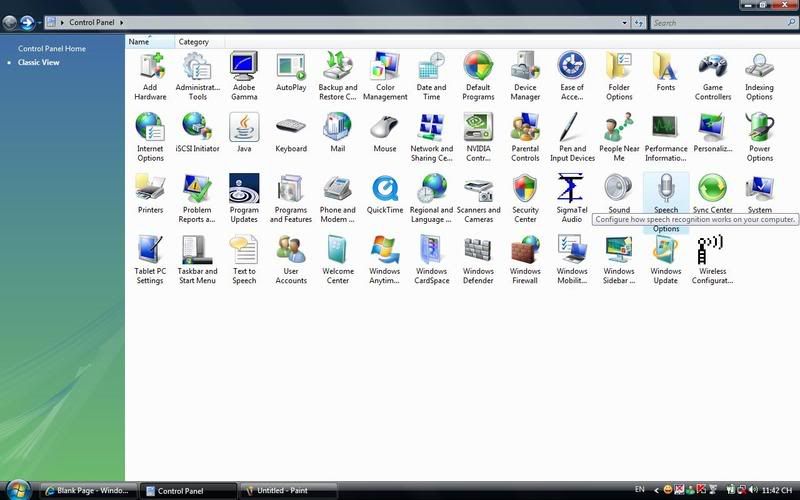Open Network and Sharing Center
800x500 pixels.
[x=432, y=137]
